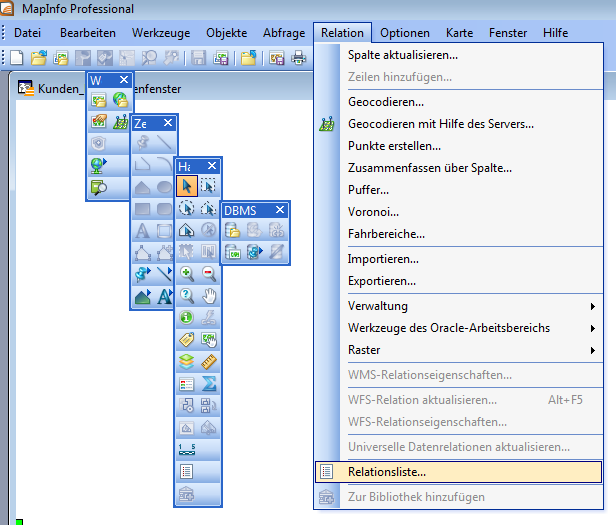Screen dimensions: 616x525
Task: Click the Sigma Statistics icon
Action: tap(209, 384)
